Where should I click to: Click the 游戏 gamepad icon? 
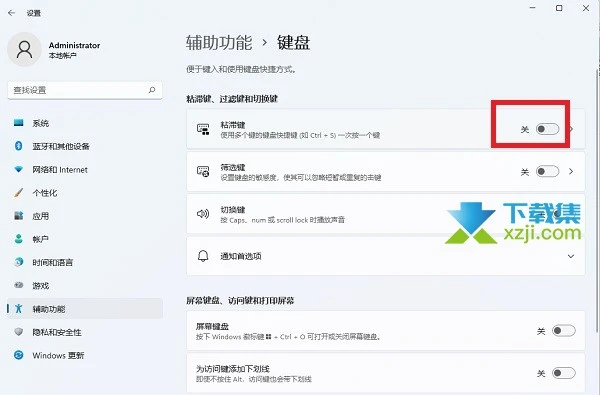[18, 285]
